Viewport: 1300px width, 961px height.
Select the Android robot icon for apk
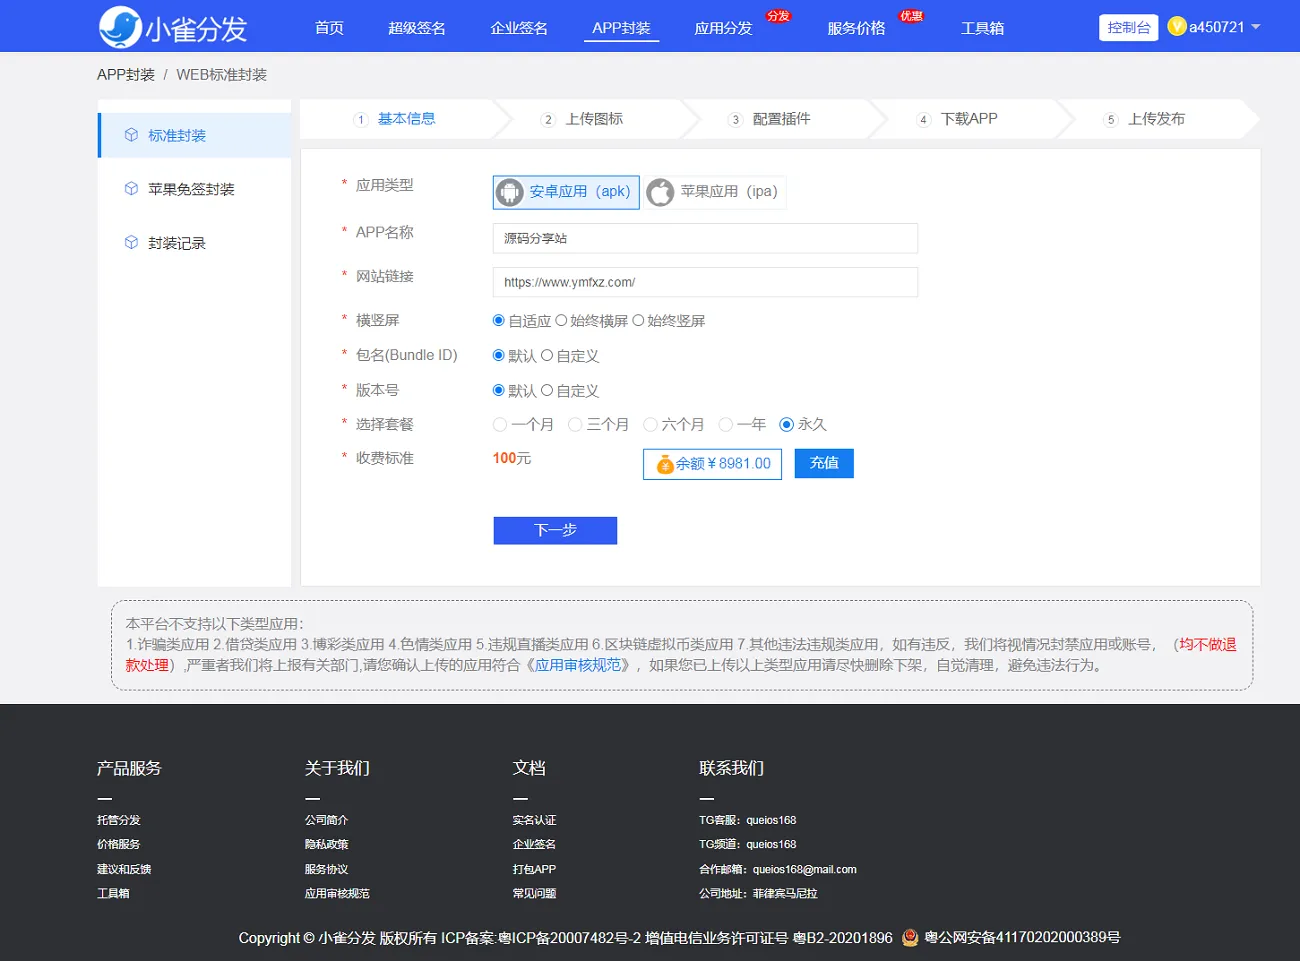tap(510, 192)
